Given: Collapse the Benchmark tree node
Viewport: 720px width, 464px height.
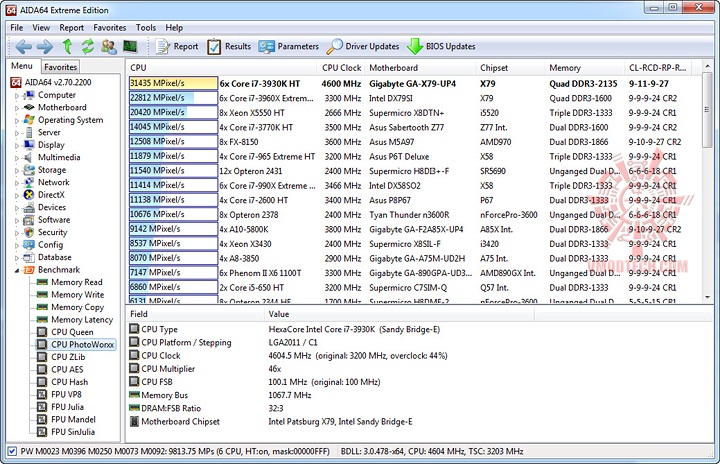Looking at the screenshot, I should [17, 270].
